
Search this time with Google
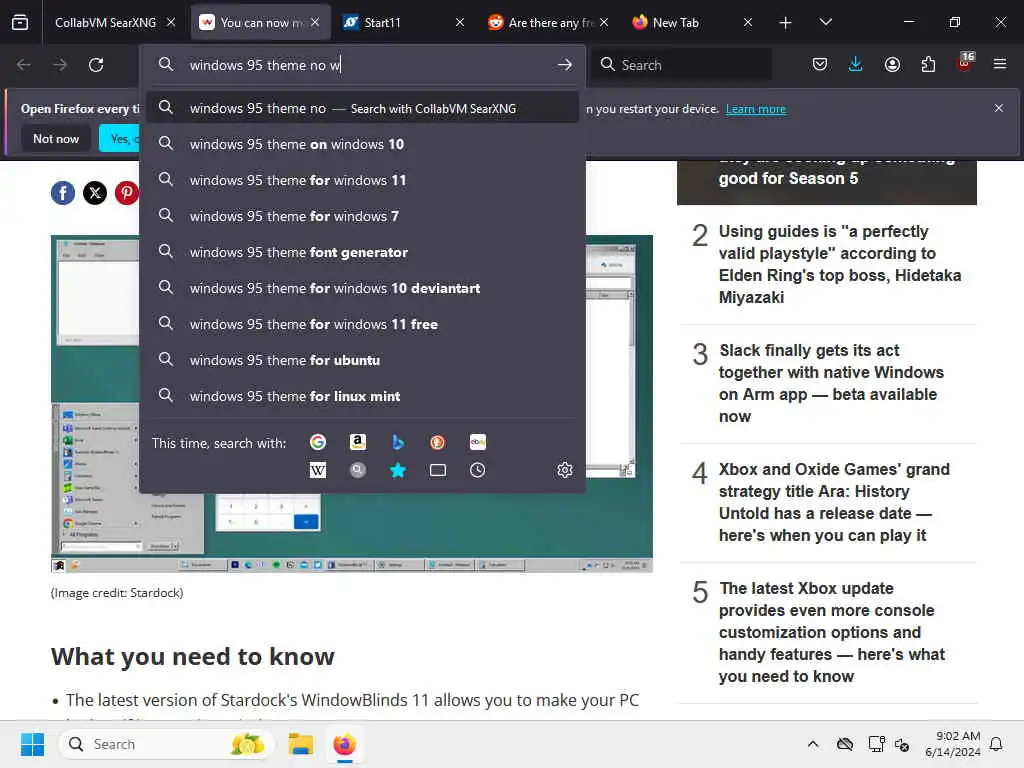click(x=317, y=442)
